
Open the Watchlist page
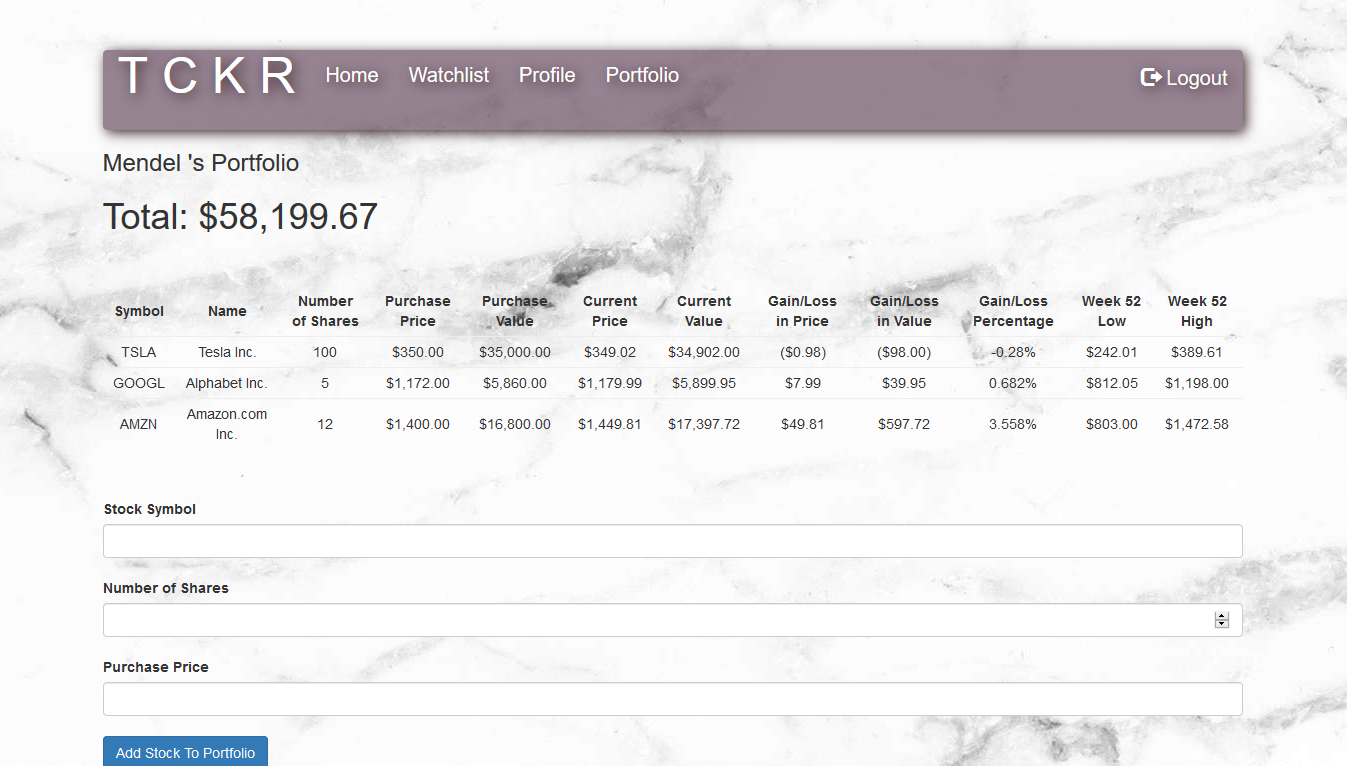pos(449,75)
